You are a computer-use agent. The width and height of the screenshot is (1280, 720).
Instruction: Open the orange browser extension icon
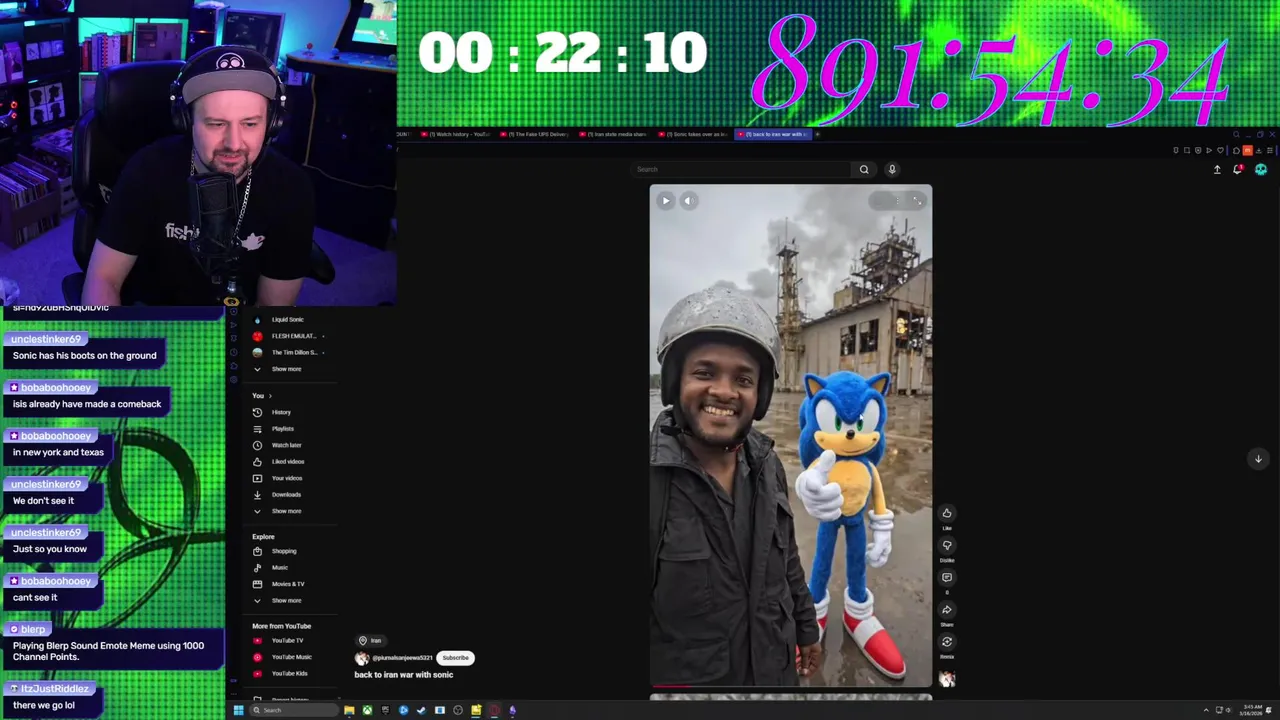pyautogui.click(x=1247, y=150)
